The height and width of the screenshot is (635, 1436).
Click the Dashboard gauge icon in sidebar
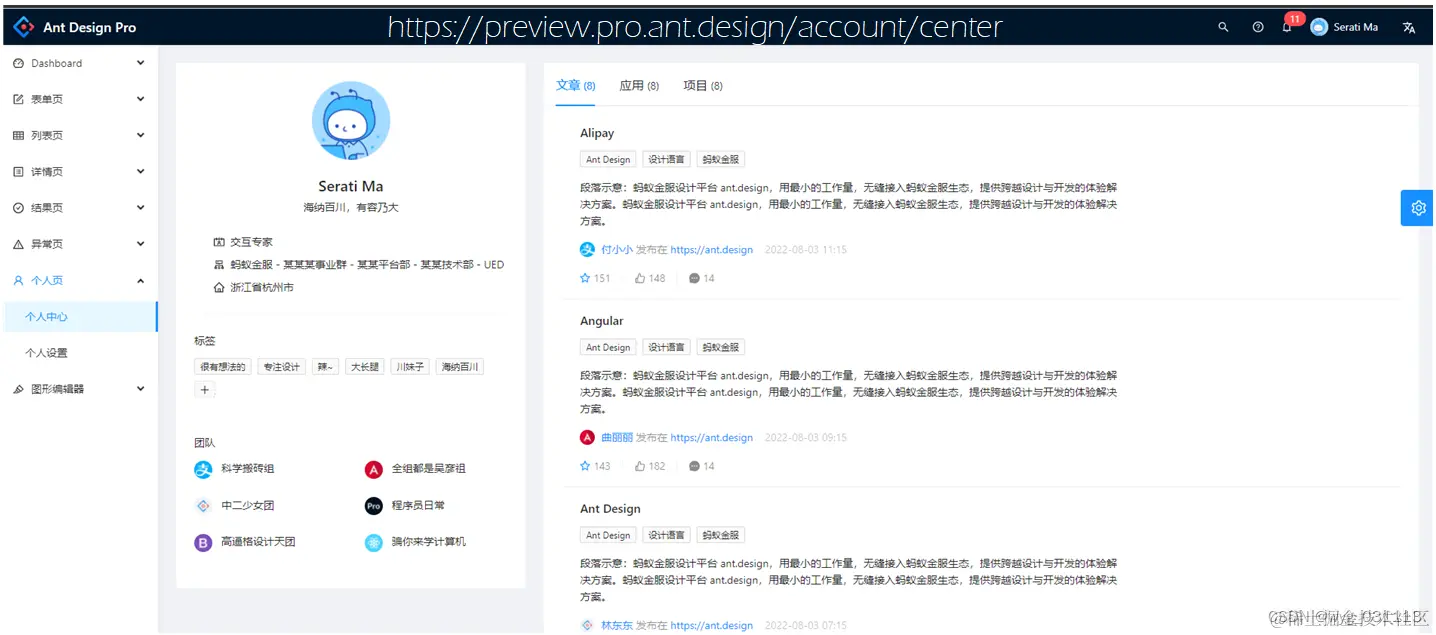[18, 63]
